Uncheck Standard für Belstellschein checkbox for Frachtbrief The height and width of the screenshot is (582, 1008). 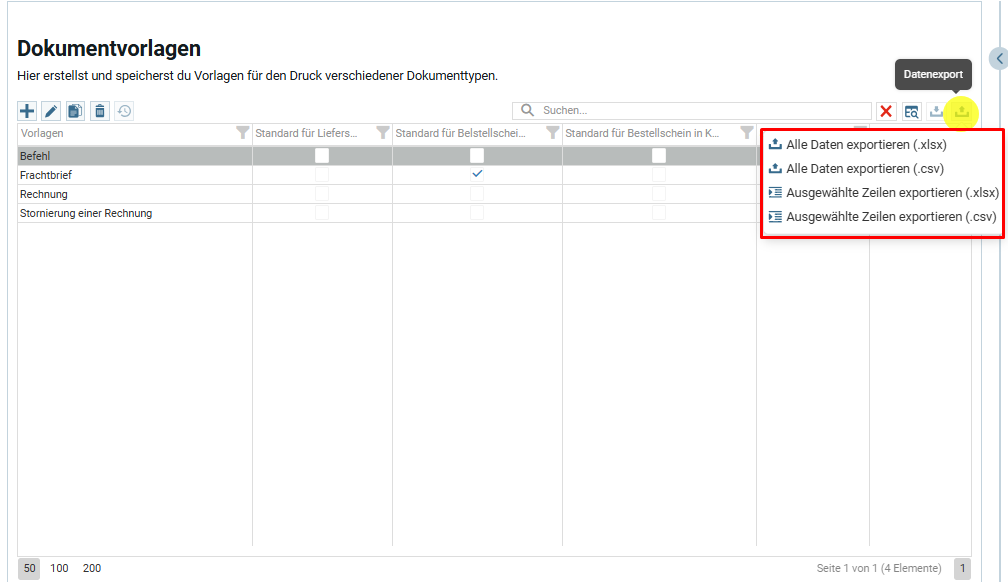[477, 175]
